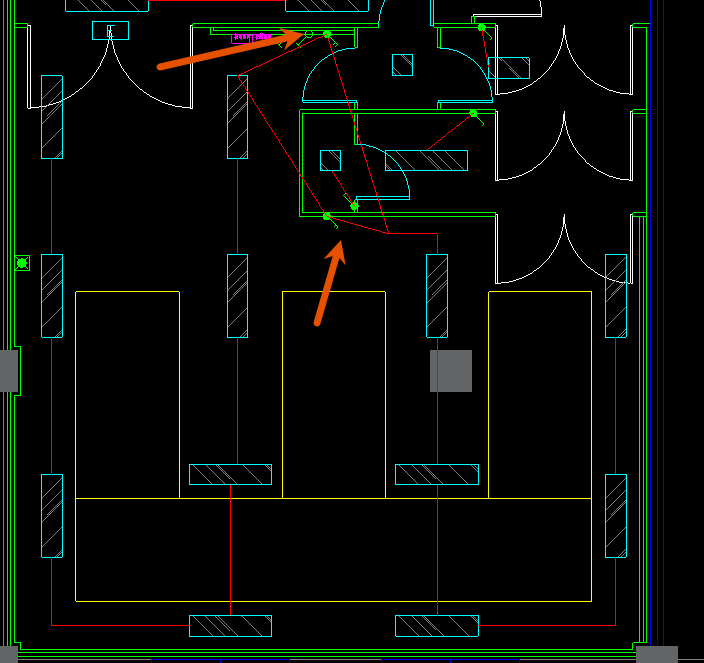Viewport: 704px width, 663px height.
Task: Select hatched fixture beside the top-right green switch
Action: coord(509,68)
